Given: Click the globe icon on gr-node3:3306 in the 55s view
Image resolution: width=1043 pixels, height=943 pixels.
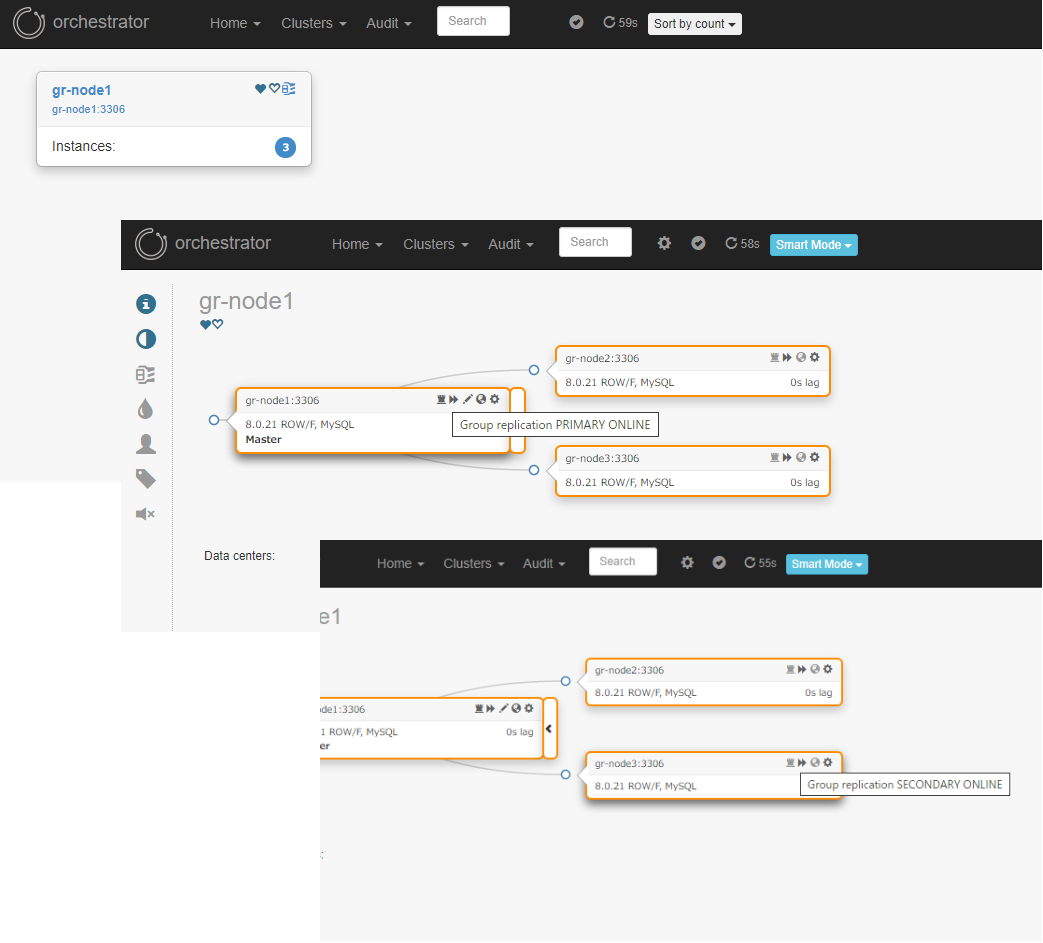Looking at the screenshot, I should click(815, 762).
